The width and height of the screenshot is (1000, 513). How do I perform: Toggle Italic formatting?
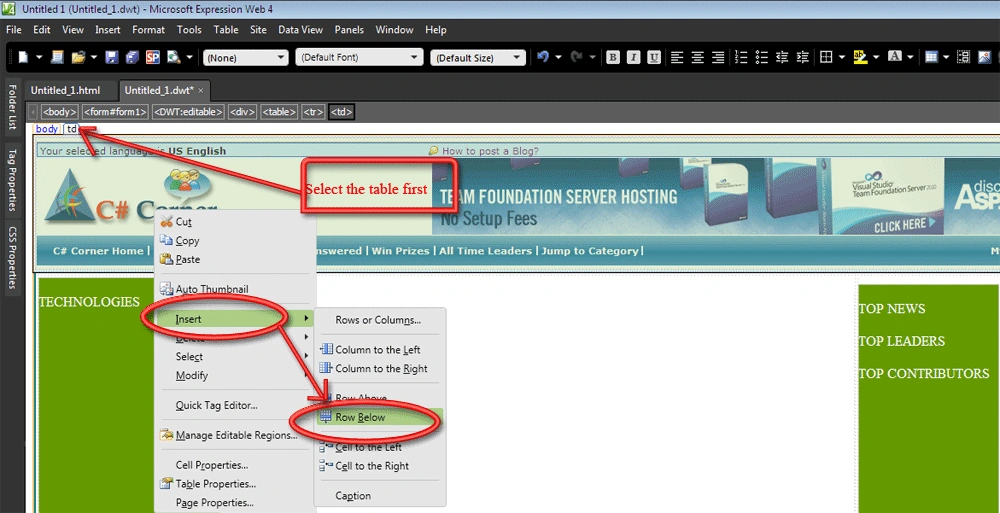tap(633, 57)
